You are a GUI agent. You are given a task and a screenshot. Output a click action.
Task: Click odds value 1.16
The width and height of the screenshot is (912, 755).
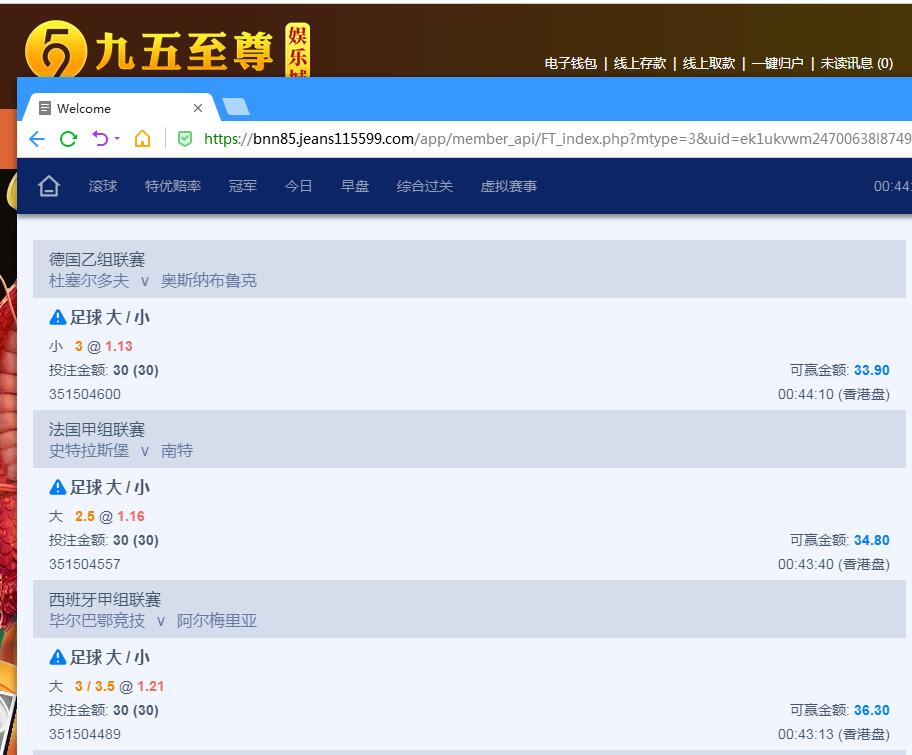(x=131, y=517)
